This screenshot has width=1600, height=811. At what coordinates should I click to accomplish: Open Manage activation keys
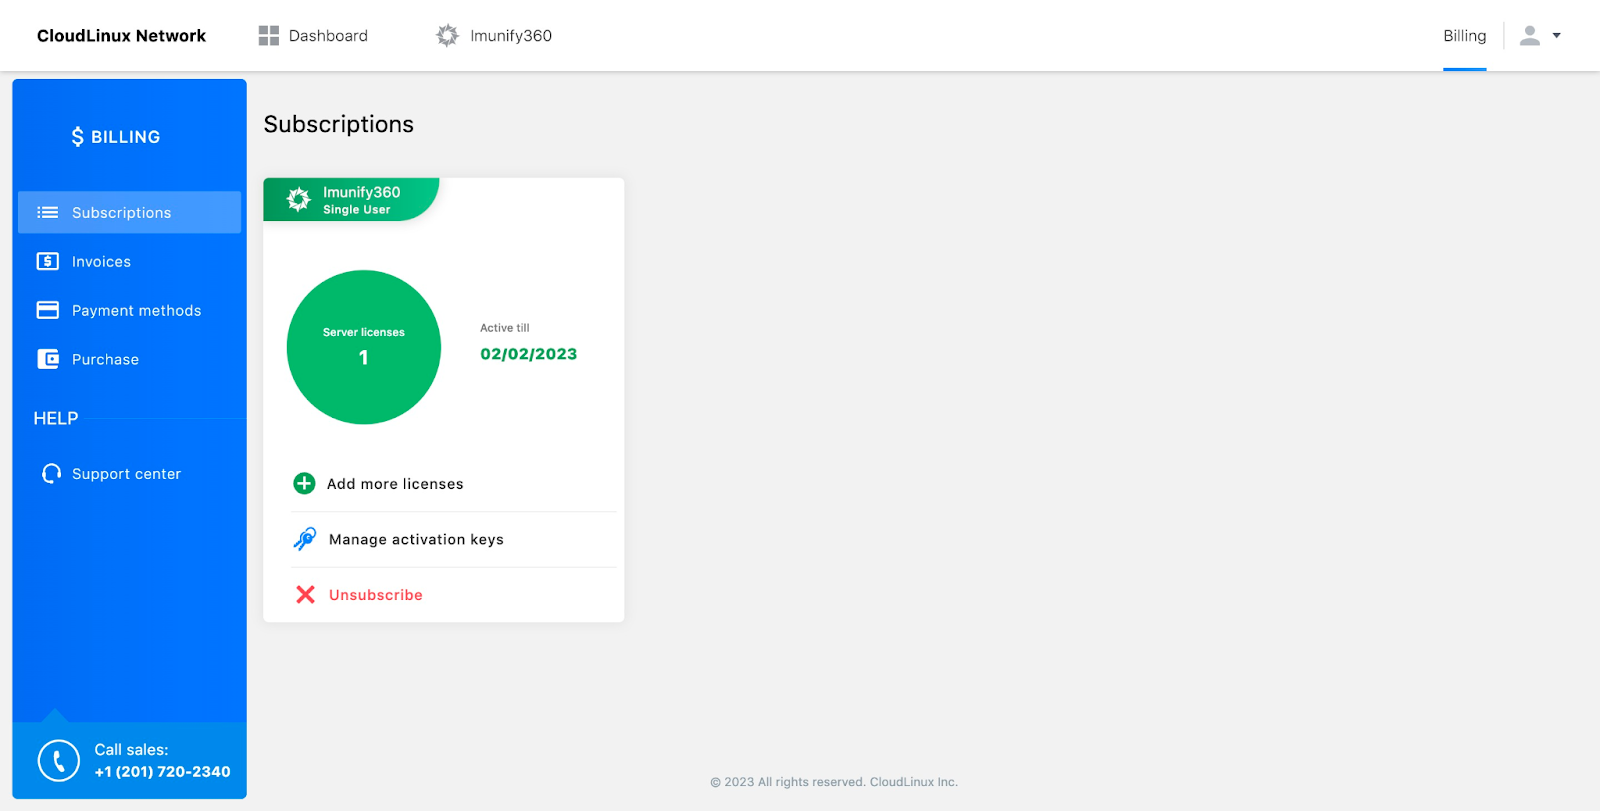(416, 539)
